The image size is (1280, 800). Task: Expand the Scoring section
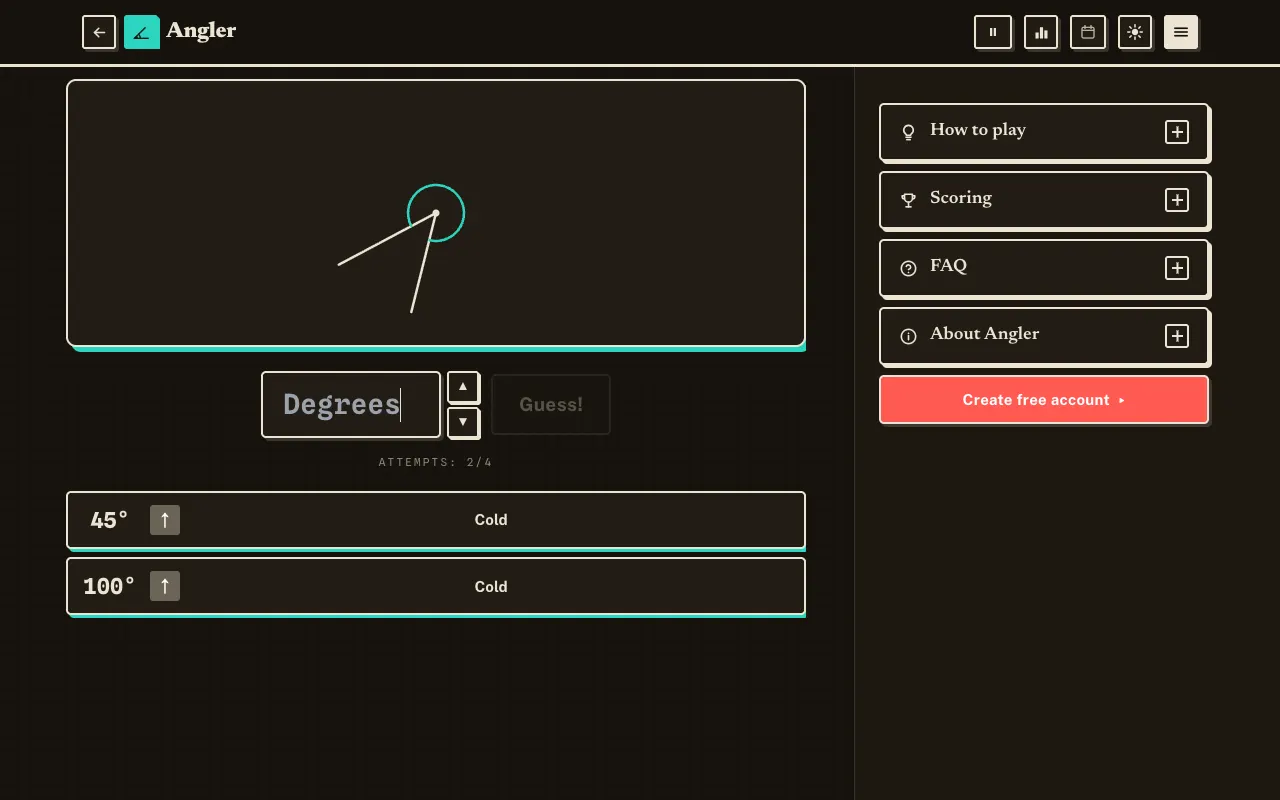click(1044, 199)
